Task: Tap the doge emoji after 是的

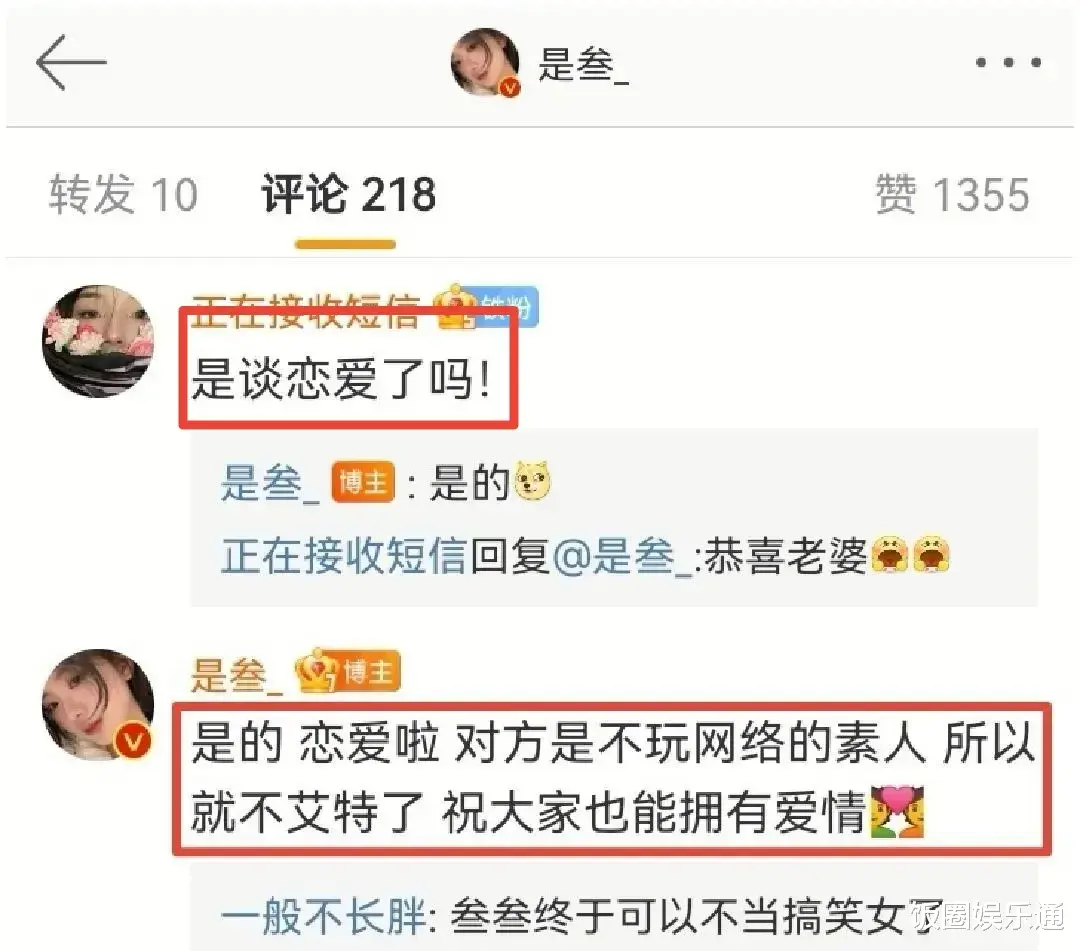Action: [x=532, y=481]
